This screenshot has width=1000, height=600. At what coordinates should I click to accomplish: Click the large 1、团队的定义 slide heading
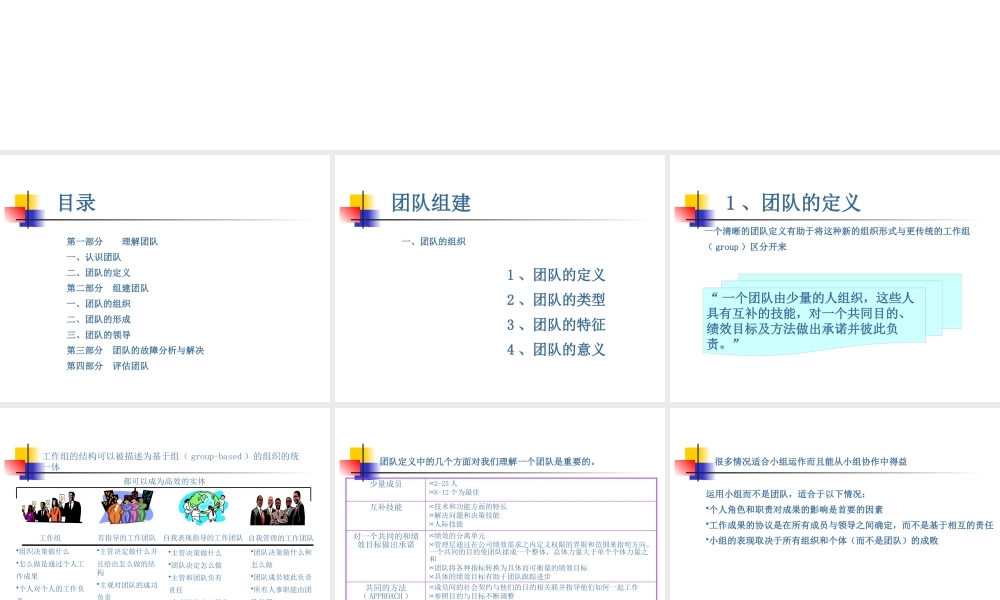pos(793,203)
